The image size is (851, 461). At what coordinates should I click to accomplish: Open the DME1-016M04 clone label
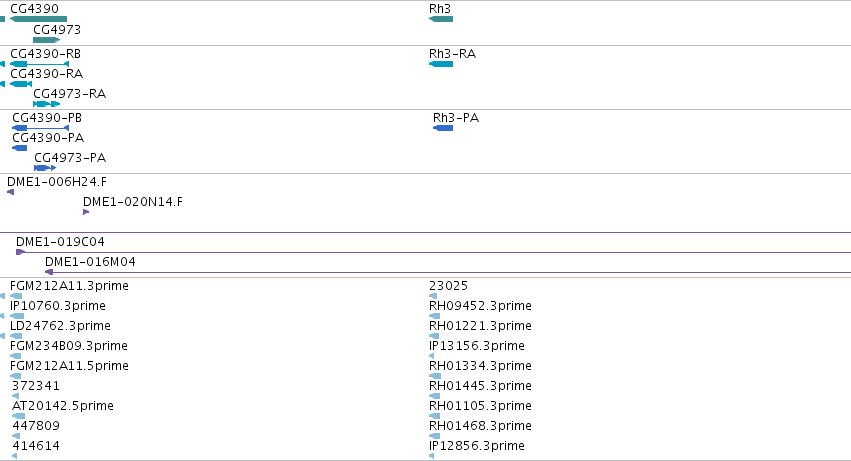90,262
